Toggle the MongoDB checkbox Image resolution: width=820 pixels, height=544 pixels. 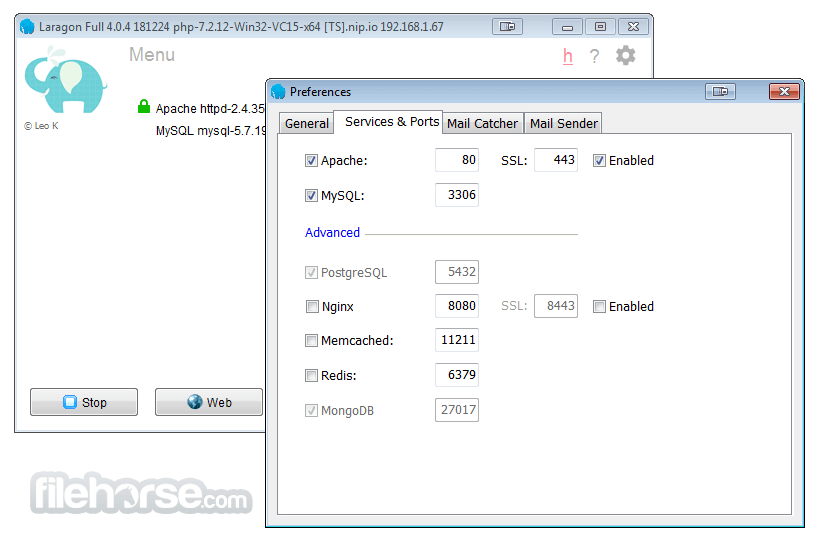[311, 411]
